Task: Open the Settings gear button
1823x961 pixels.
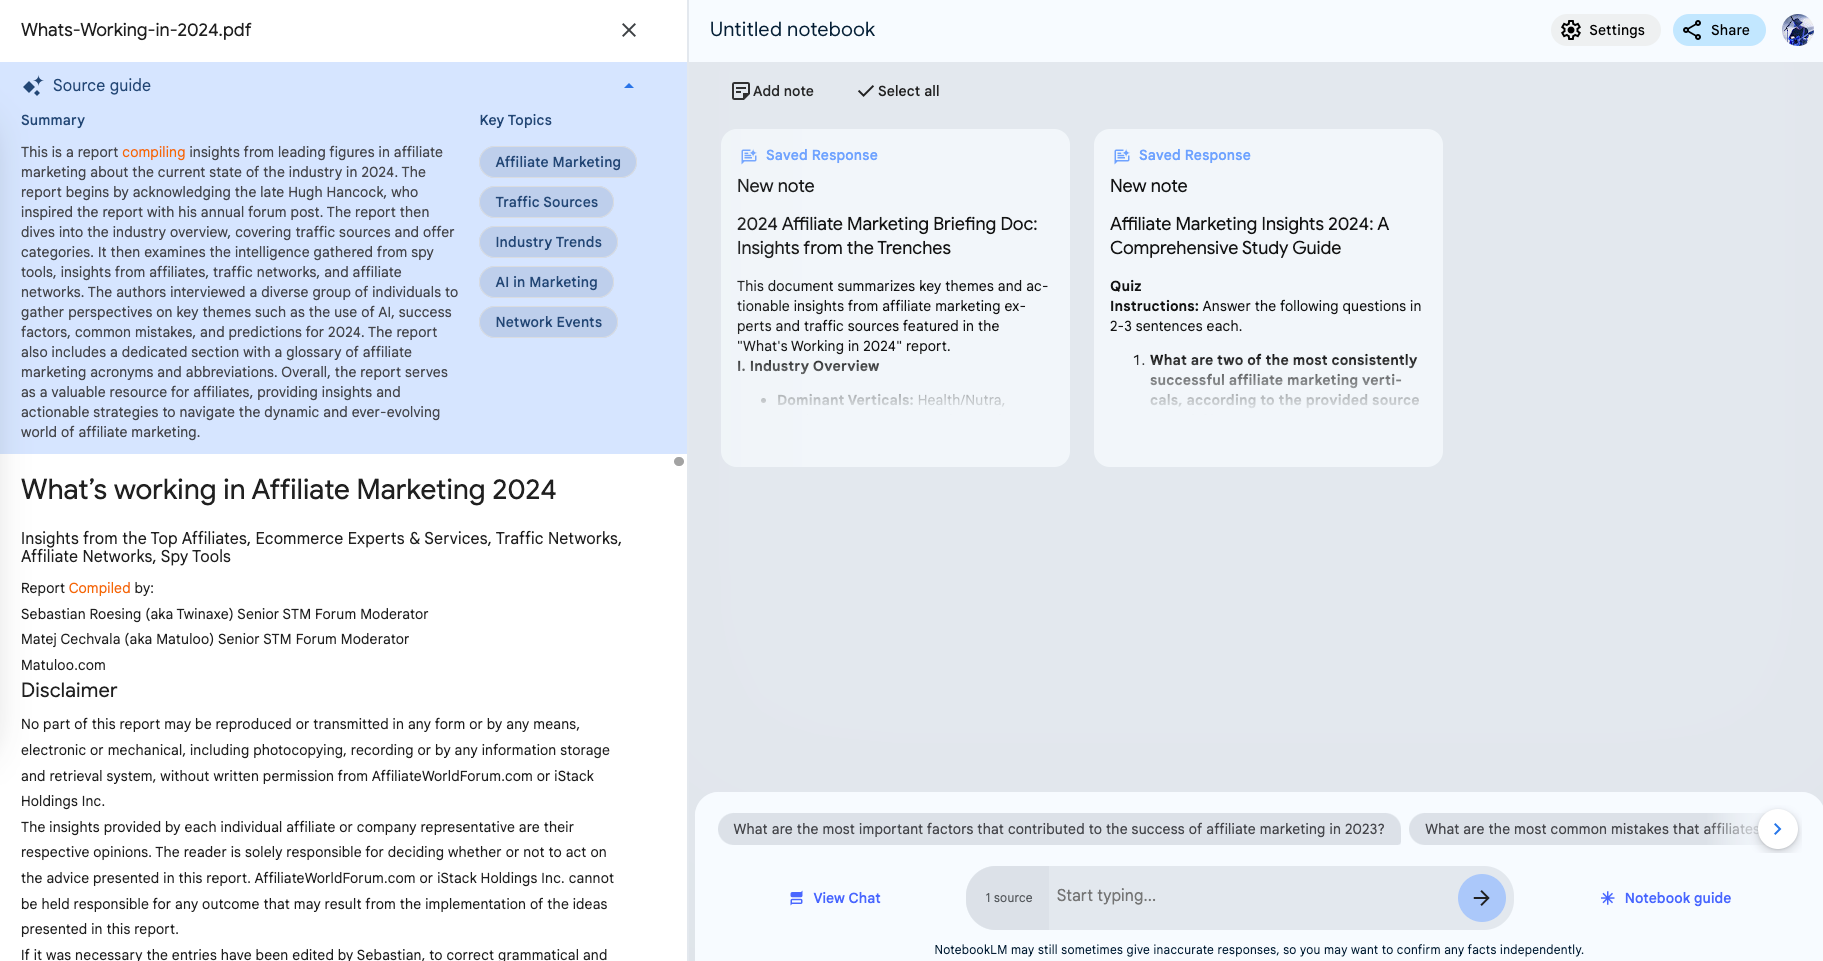Action: 1605,30
